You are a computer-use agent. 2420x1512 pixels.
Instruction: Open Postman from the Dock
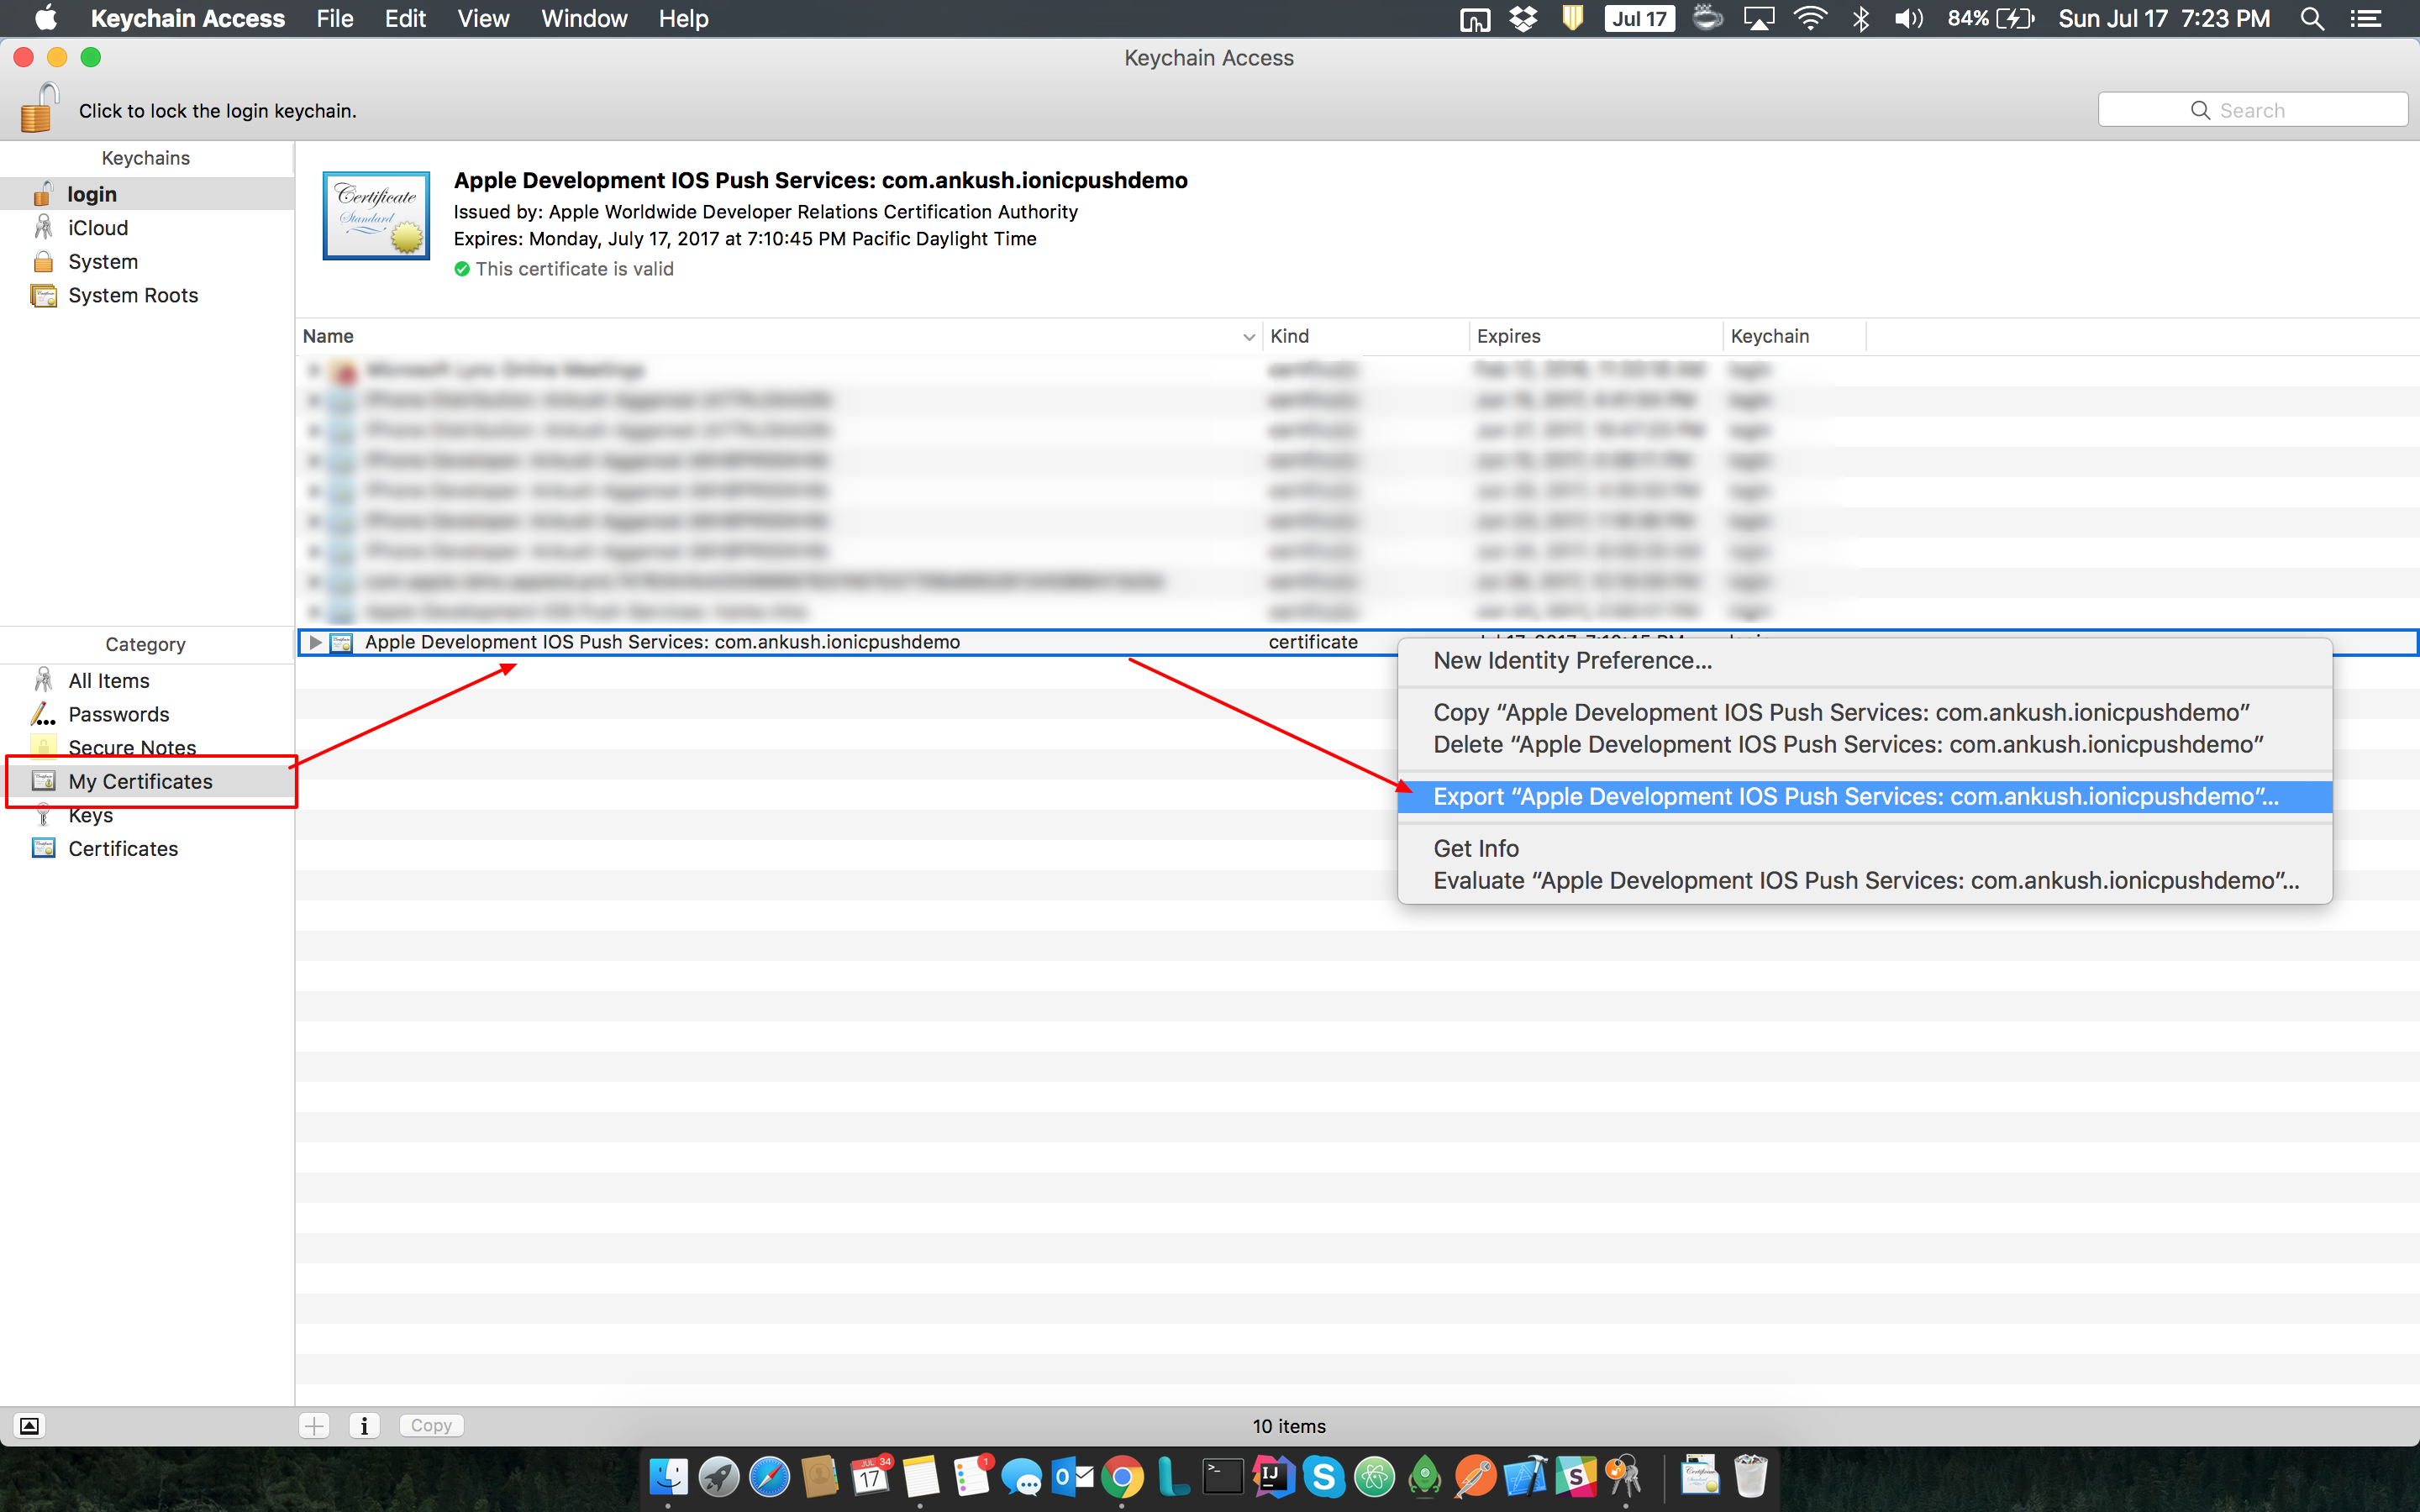tap(1475, 1476)
